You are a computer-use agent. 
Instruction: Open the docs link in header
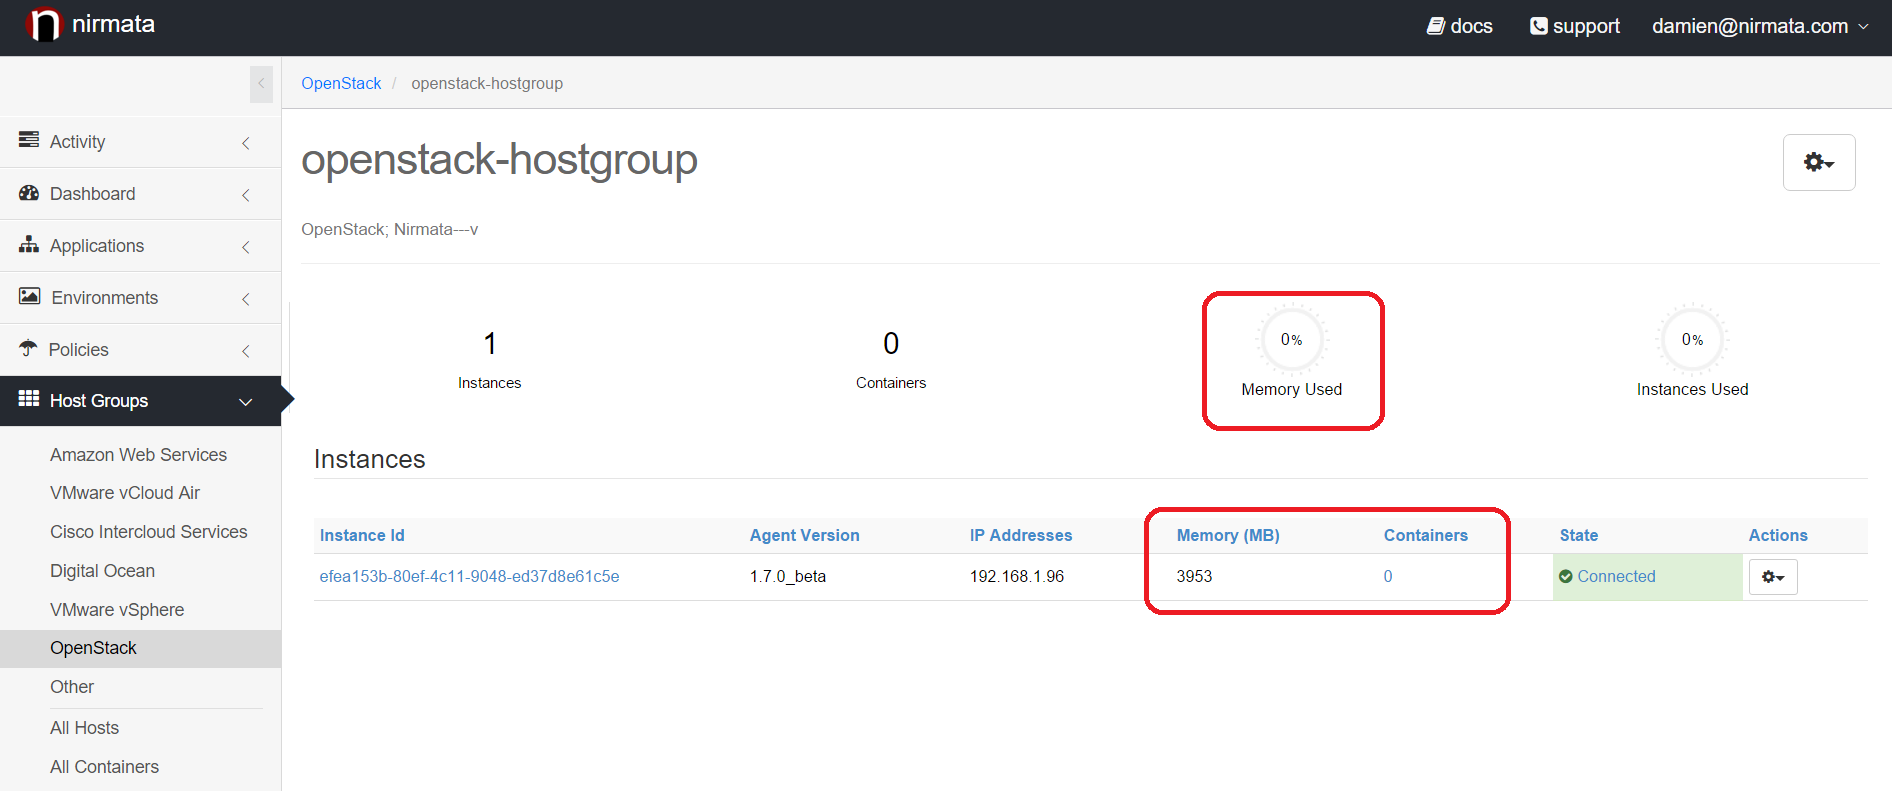click(1471, 26)
